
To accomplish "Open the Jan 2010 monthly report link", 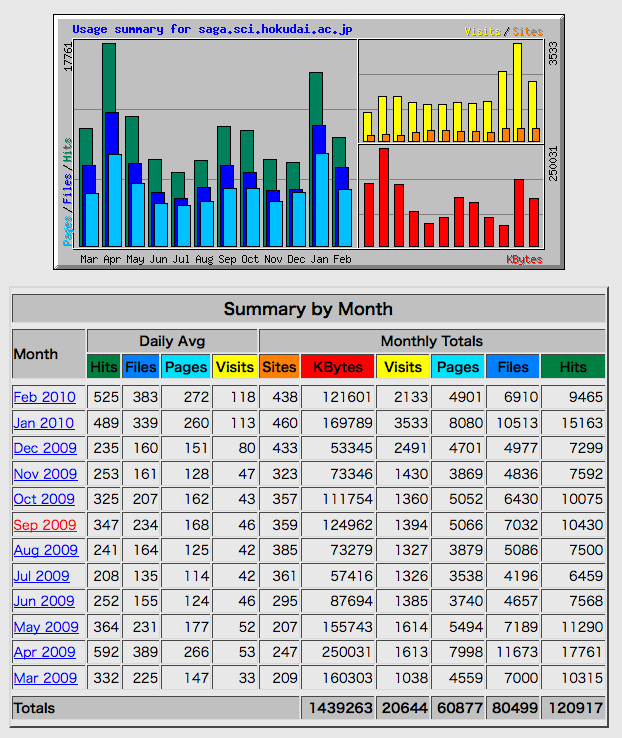I will (44, 423).
